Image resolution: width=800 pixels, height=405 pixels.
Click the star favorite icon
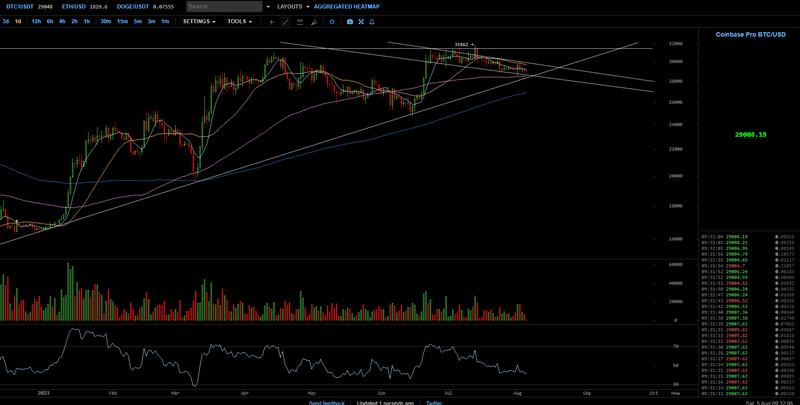[332, 22]
